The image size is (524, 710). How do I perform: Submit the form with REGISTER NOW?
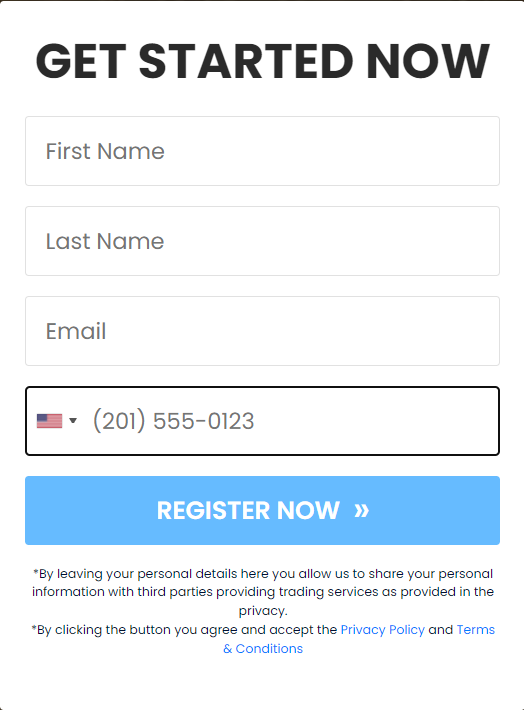coord(262,510)
